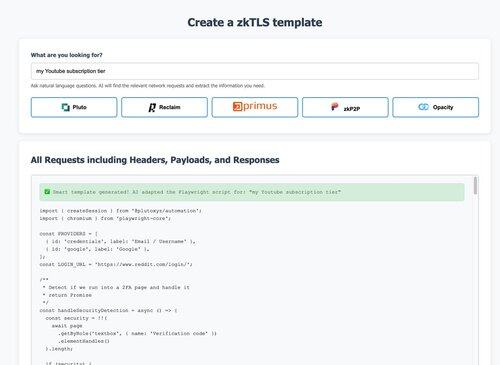500x365 pixels.
Task: Click the '.elementHandles()' code line
Action: 84,341
